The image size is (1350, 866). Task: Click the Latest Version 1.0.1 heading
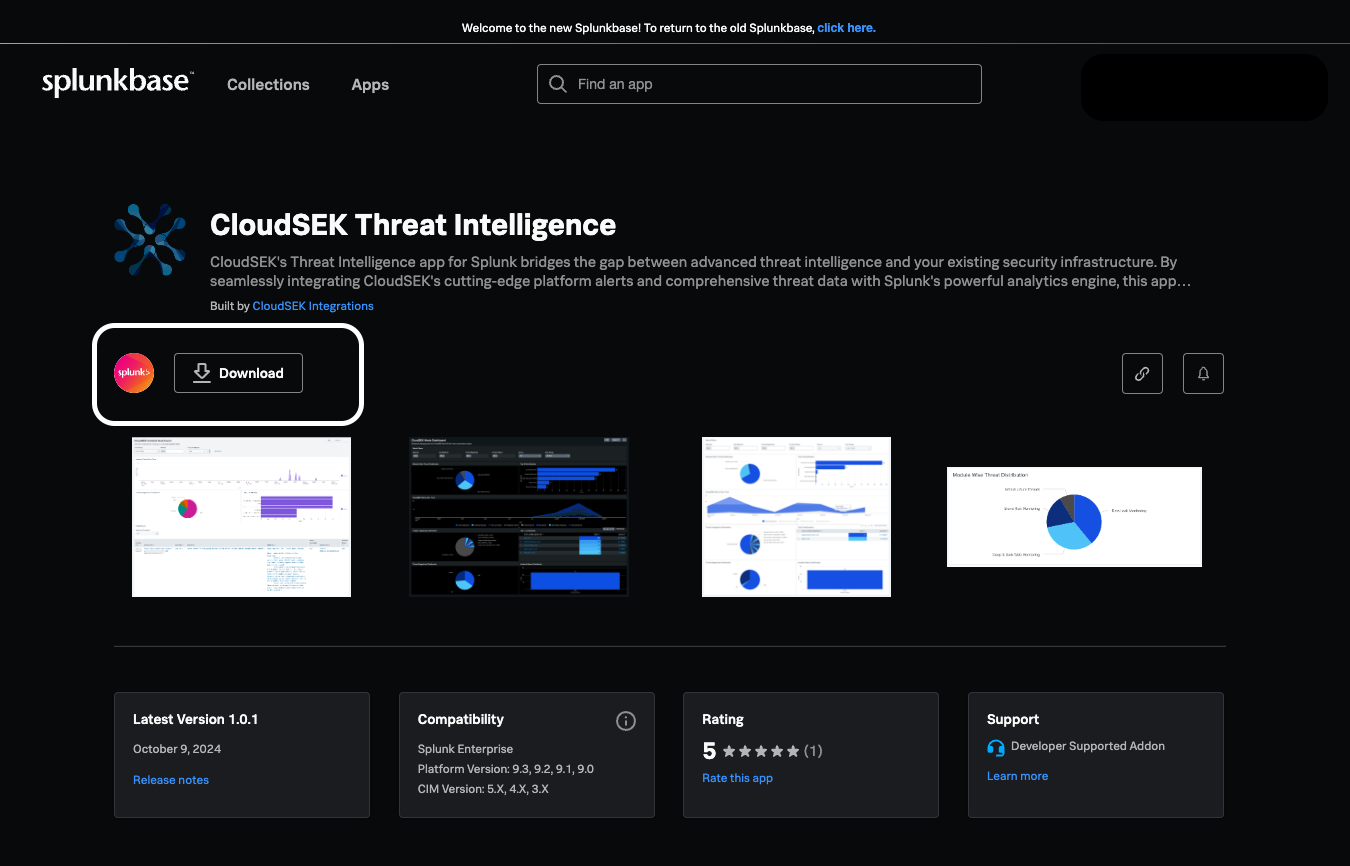(196, 719)
